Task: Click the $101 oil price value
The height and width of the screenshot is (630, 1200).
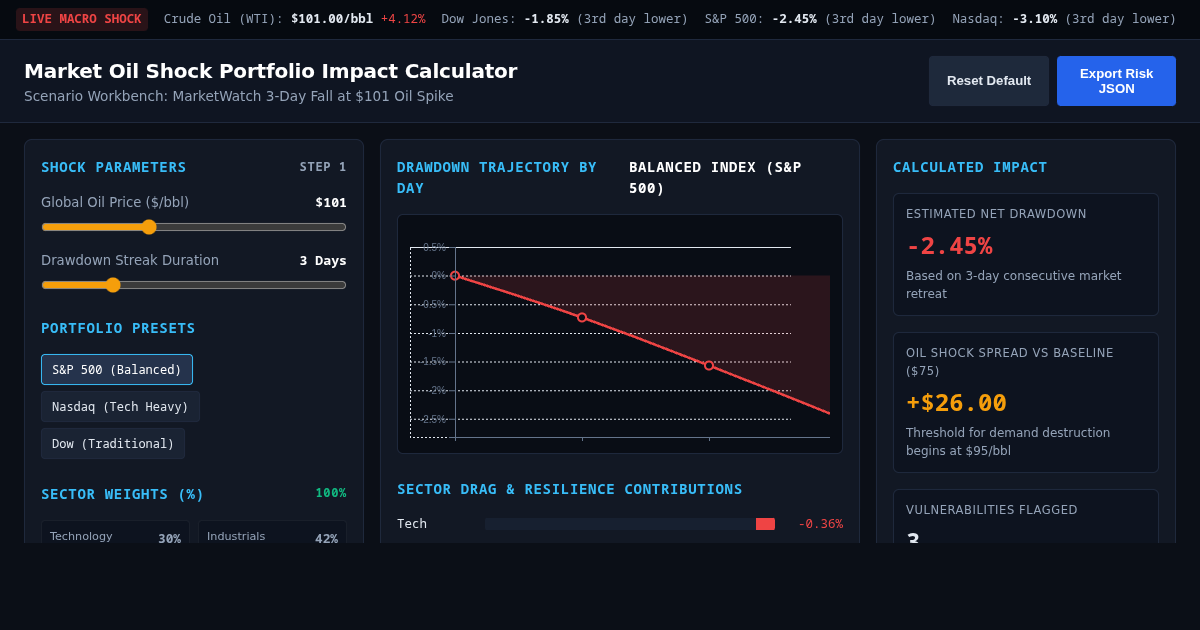Action: click(x=331, y=203)
